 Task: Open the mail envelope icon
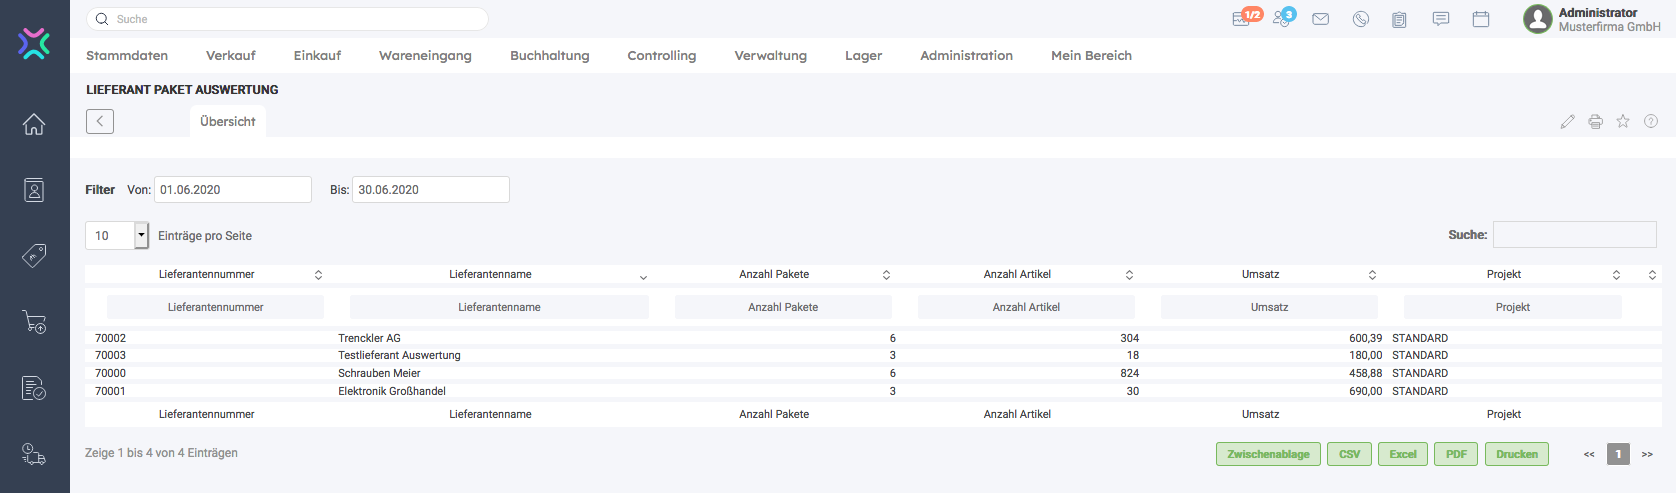pos(1320,19)
